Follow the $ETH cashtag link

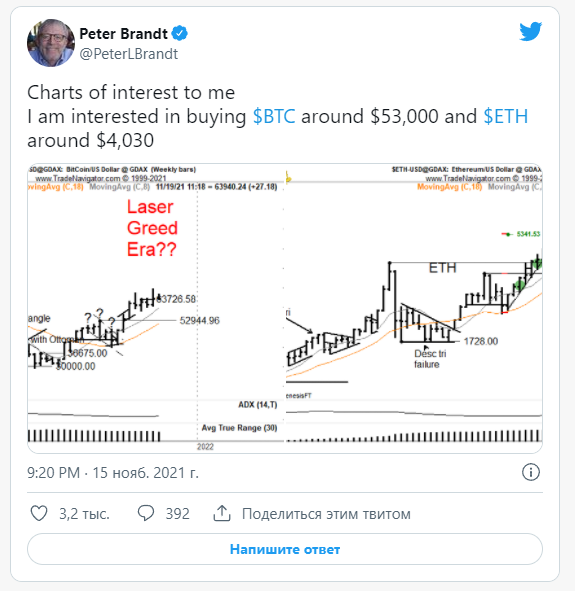(506, 116)
